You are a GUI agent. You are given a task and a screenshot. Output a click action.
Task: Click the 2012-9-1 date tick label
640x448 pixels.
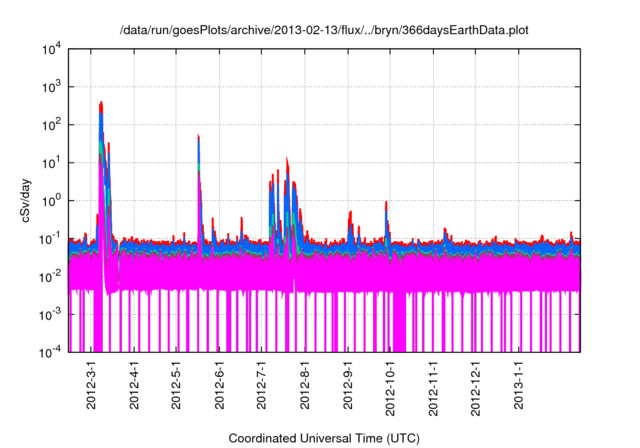tap(348, 384)
